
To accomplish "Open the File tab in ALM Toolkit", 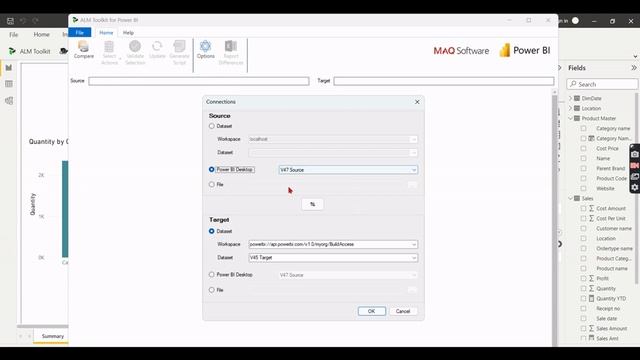I will coord(80,33).
